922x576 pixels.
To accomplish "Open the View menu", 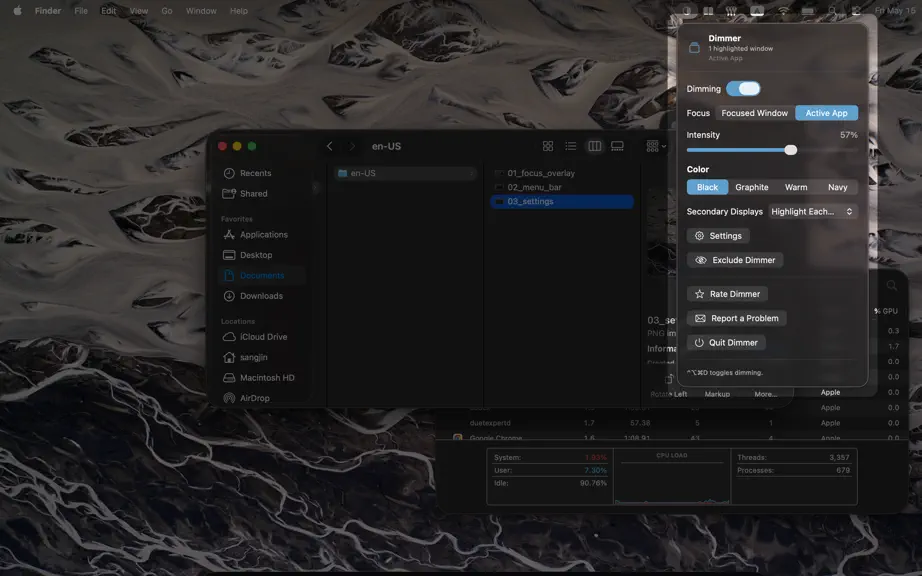I will click(139, 11).
